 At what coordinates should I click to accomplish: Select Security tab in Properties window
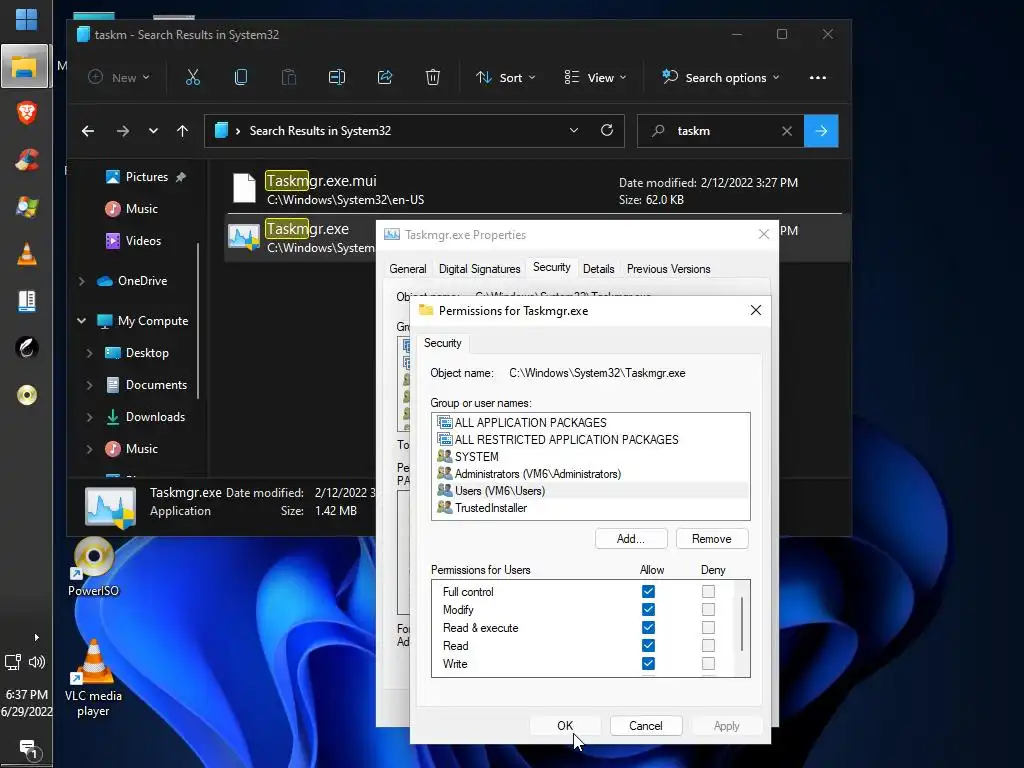[x=551, y=267]
